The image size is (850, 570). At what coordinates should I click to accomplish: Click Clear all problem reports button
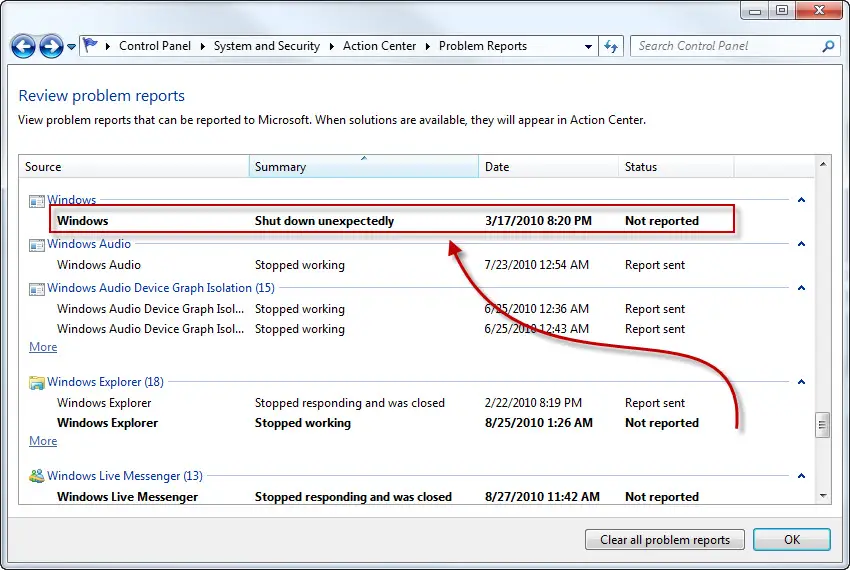[665, 540]
